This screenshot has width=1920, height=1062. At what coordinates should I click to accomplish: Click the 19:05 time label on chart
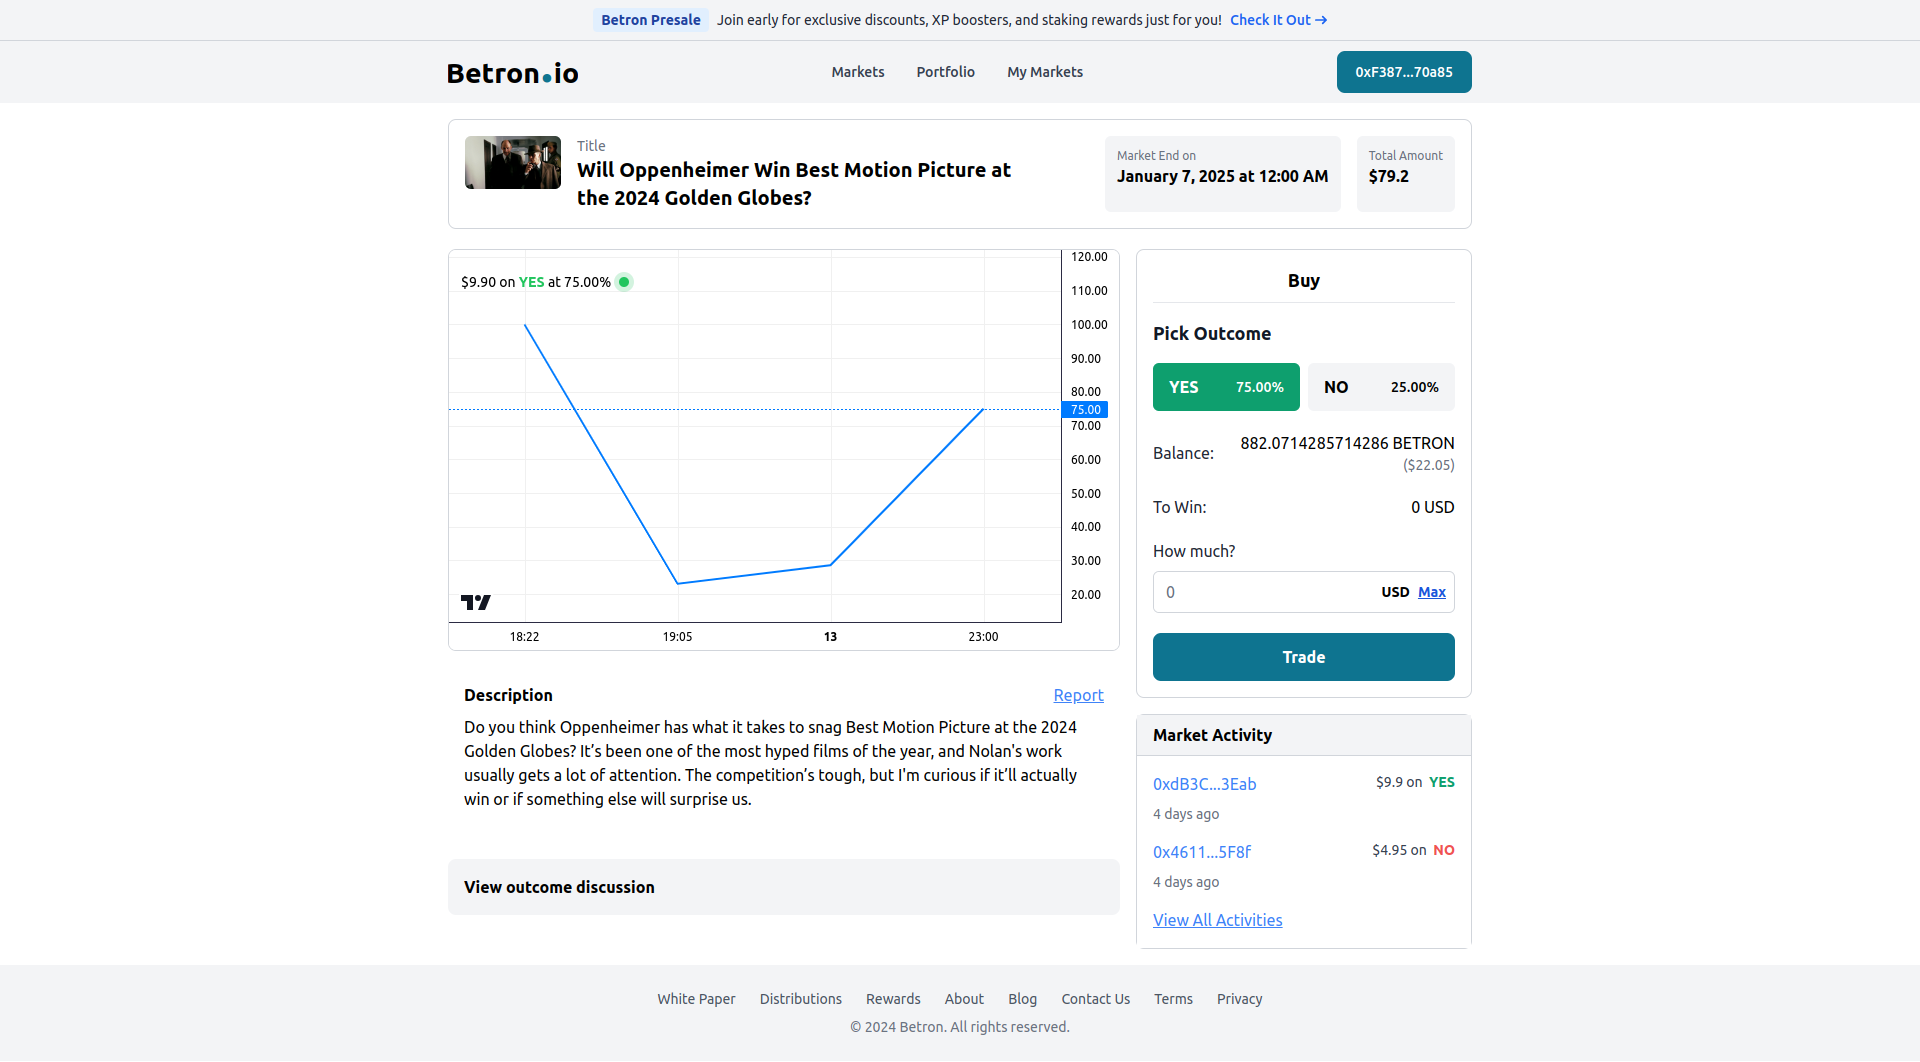point(677,637)
